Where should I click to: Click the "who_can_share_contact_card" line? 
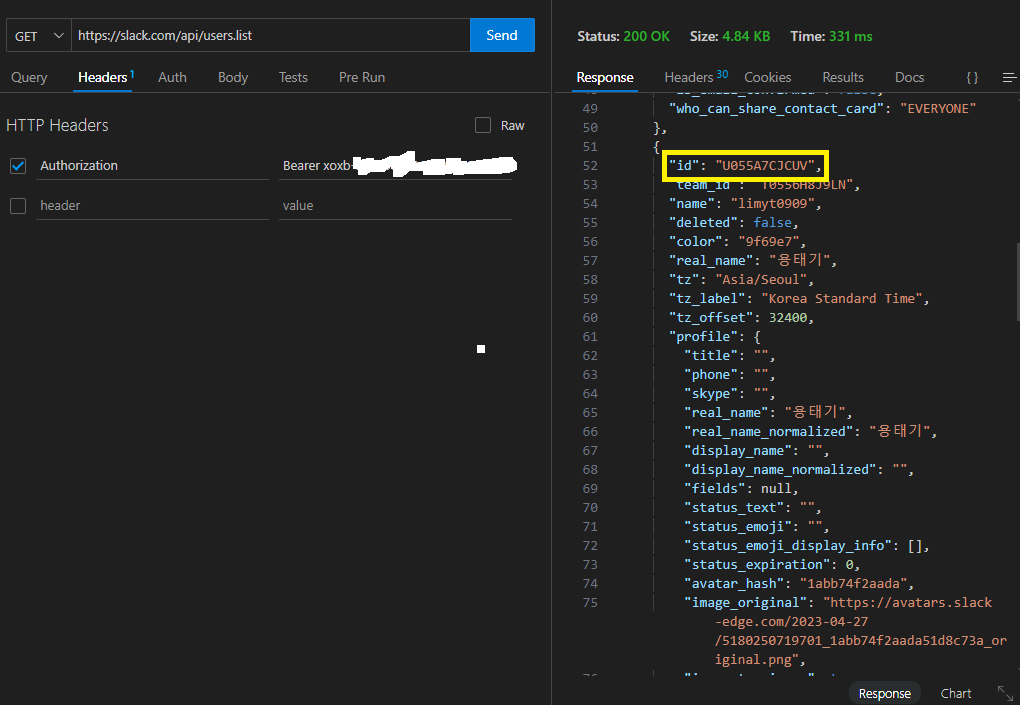[823, 109]
